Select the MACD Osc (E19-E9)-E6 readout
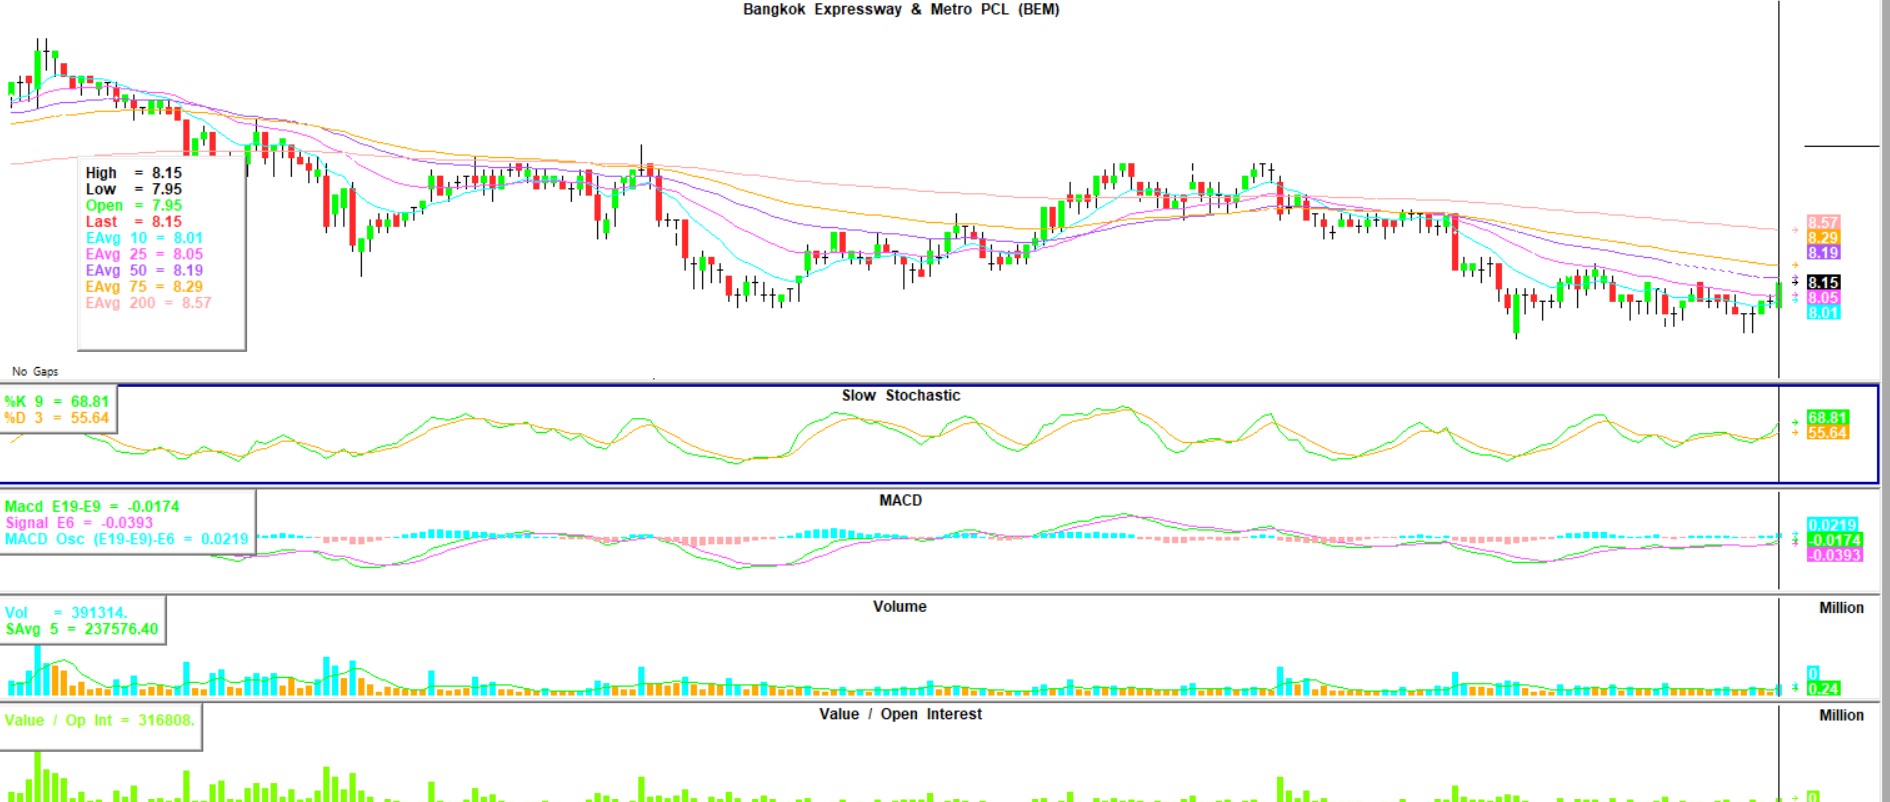1890x802 pixels. click(x=126, y=539)
